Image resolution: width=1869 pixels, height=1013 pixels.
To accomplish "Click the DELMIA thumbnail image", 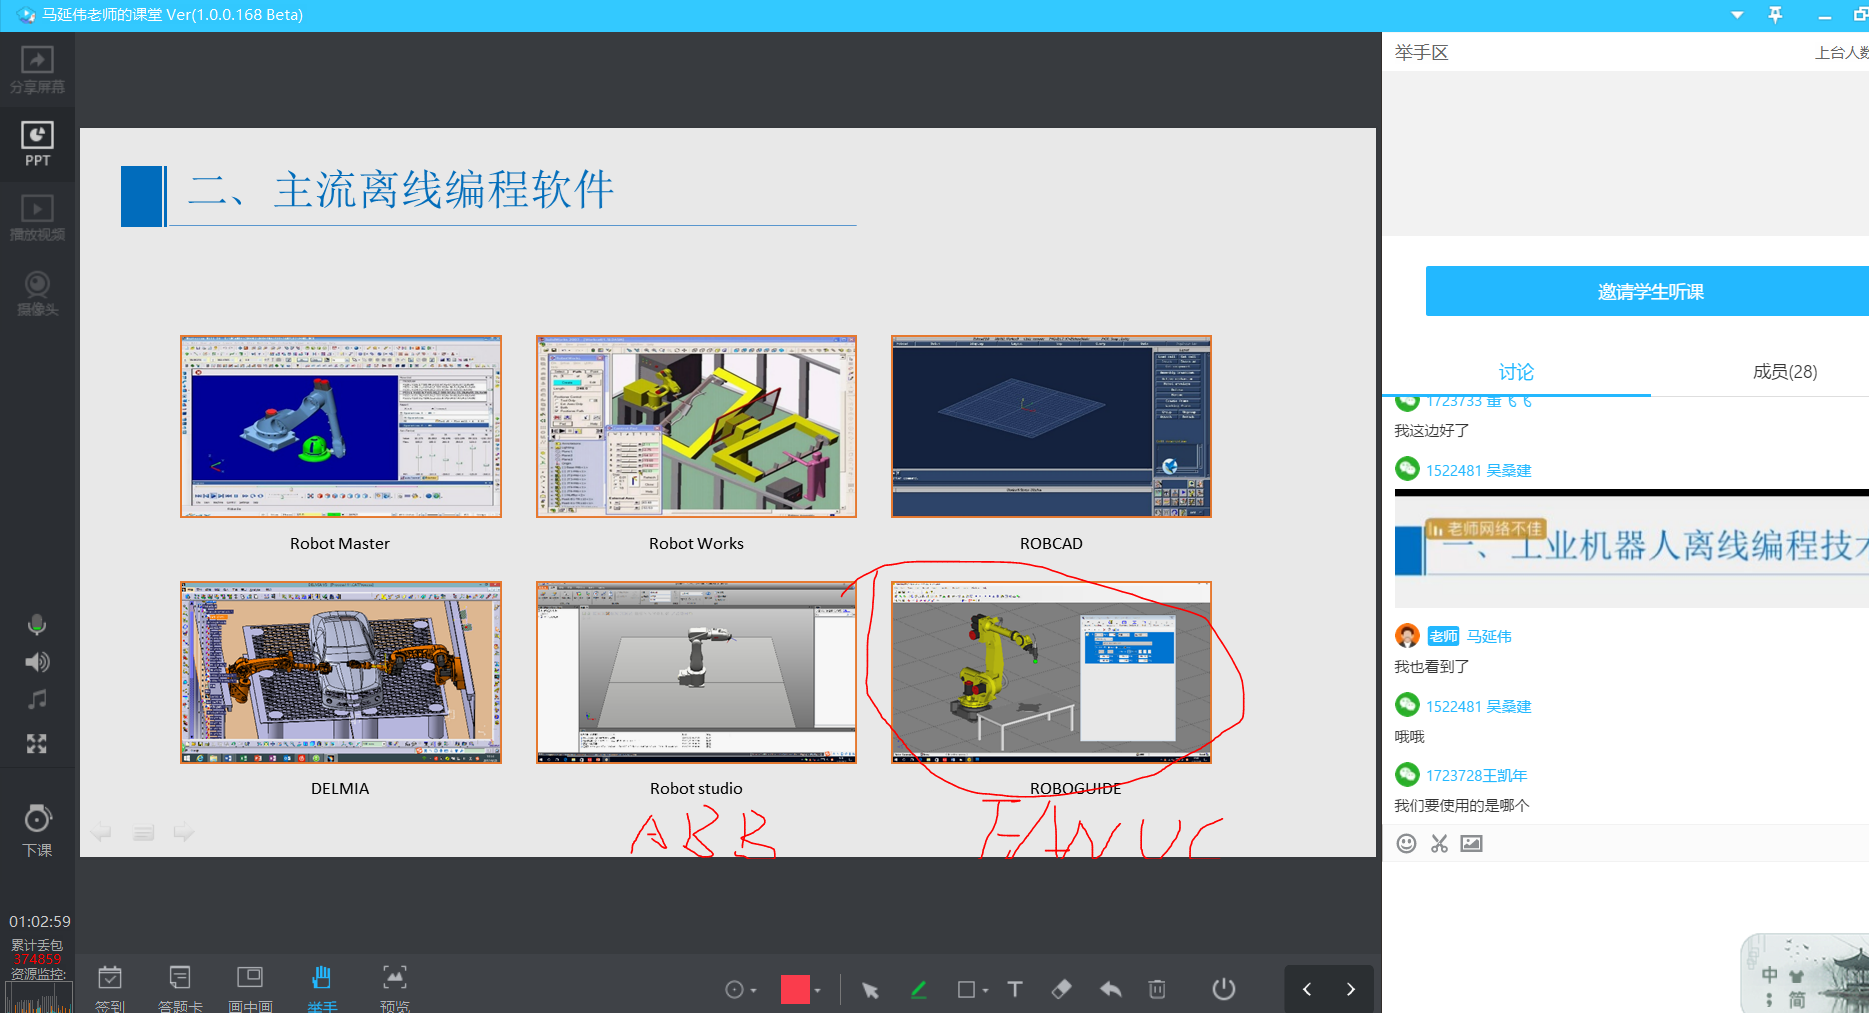I will [341, 672].
